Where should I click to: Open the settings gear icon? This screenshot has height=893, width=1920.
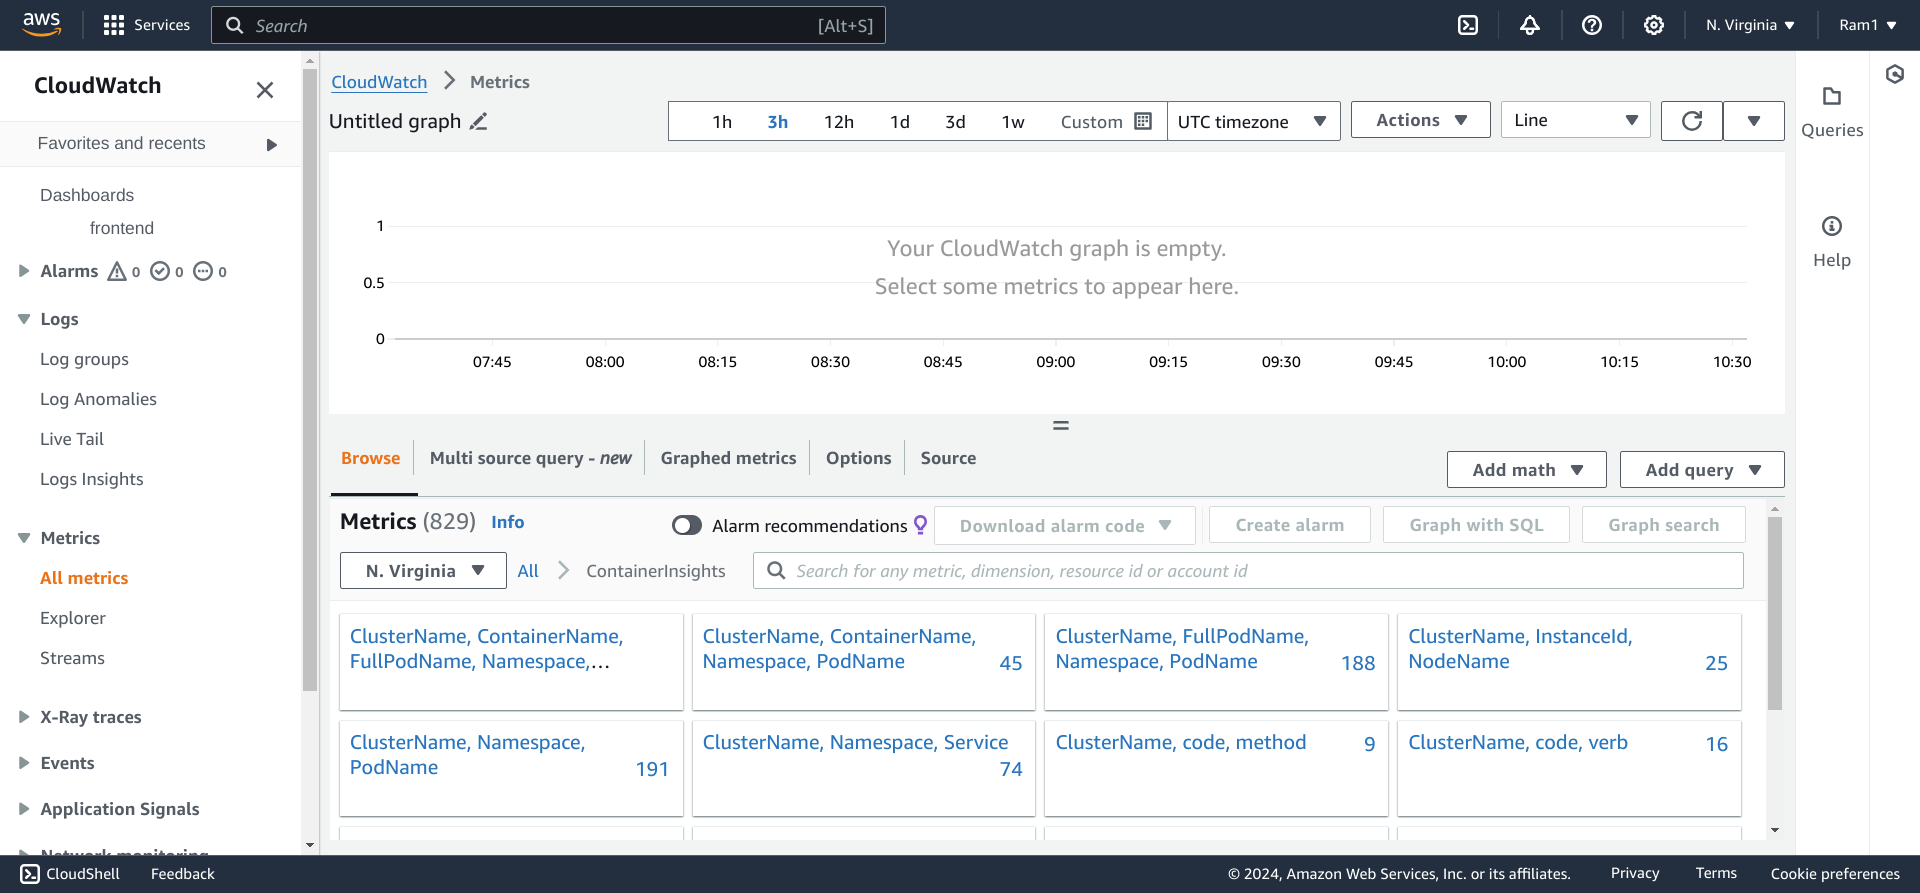coord(1654,25)
